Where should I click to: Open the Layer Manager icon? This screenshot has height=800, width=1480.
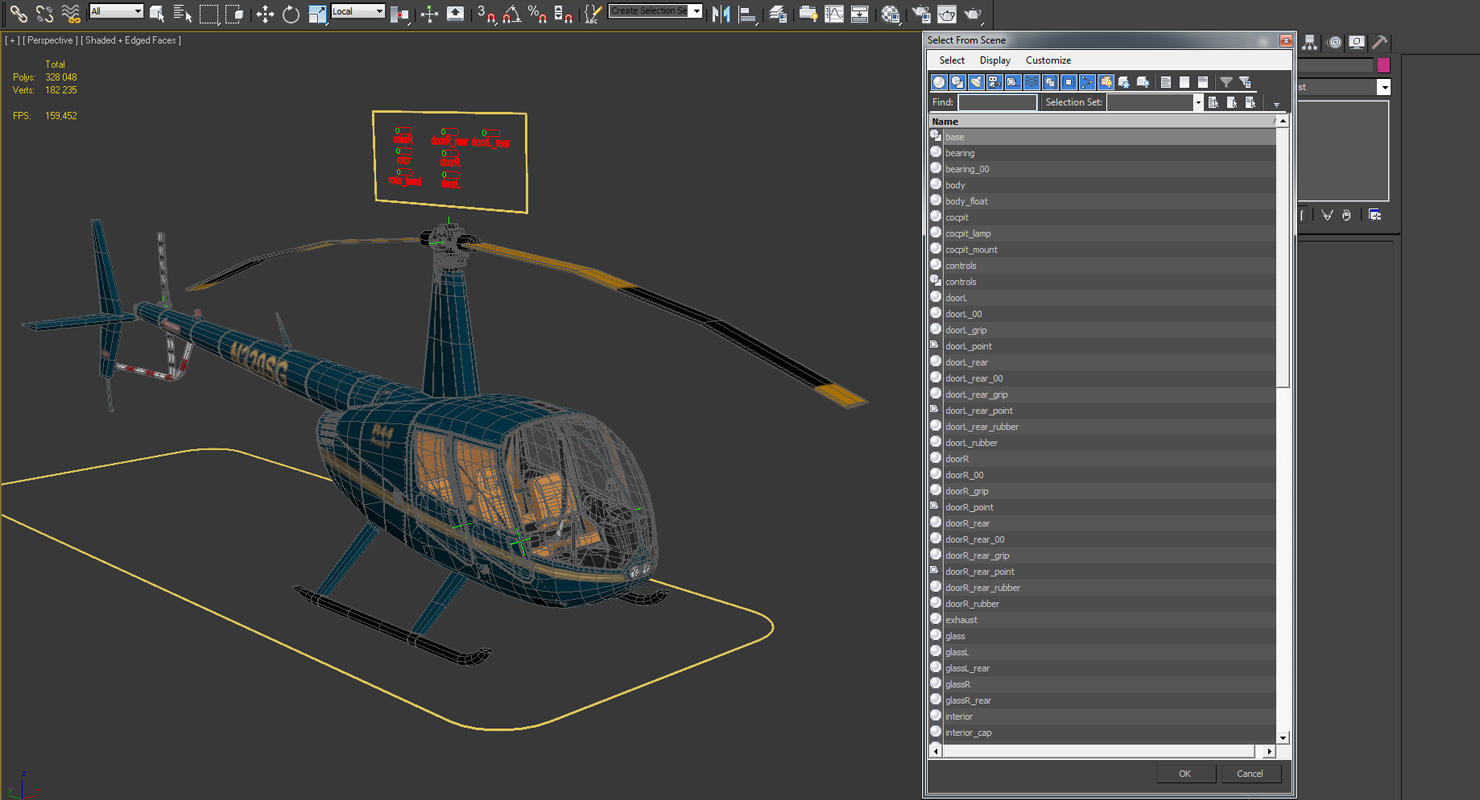tap(778, 14)
